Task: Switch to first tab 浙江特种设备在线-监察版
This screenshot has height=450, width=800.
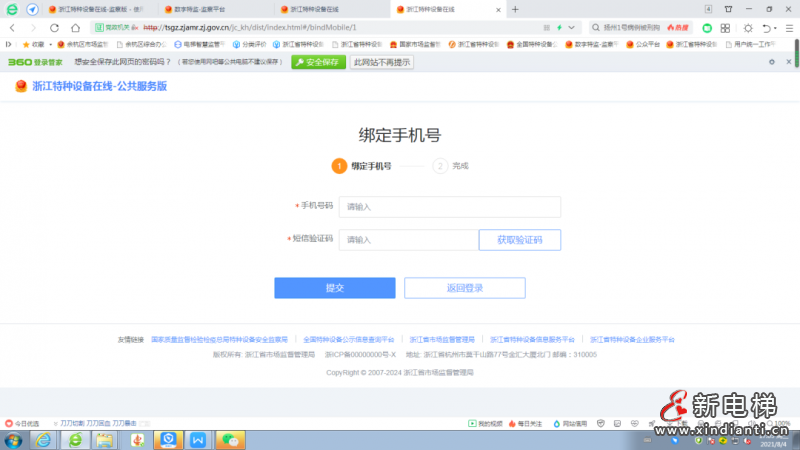Action: (x=97, y=9)
